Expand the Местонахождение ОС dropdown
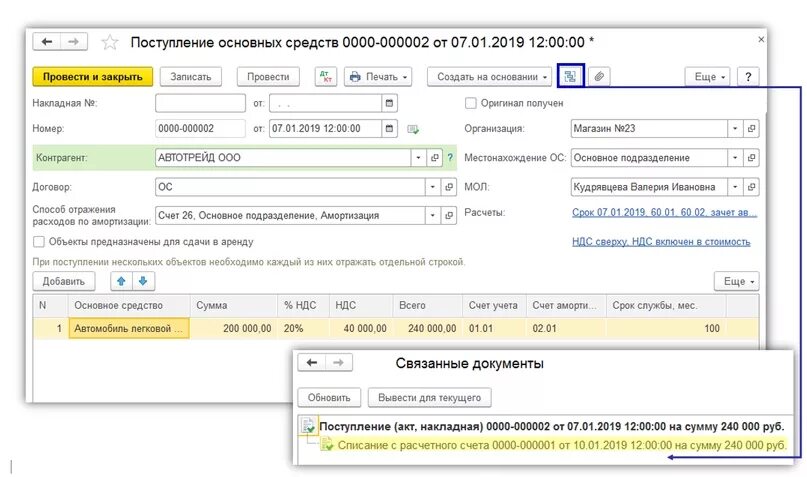Viewport: 807px width, 477px height. pos(735,158)
